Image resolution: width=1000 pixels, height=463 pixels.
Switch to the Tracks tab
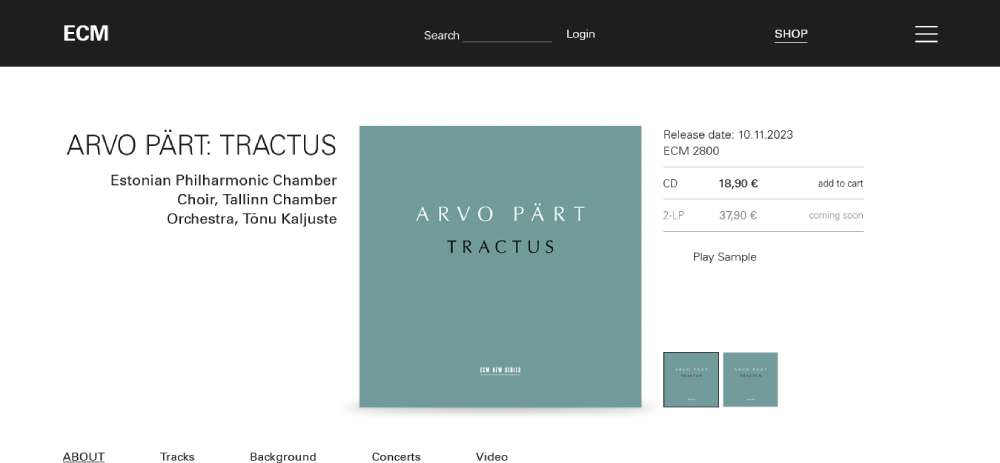[x=177, y=457]
